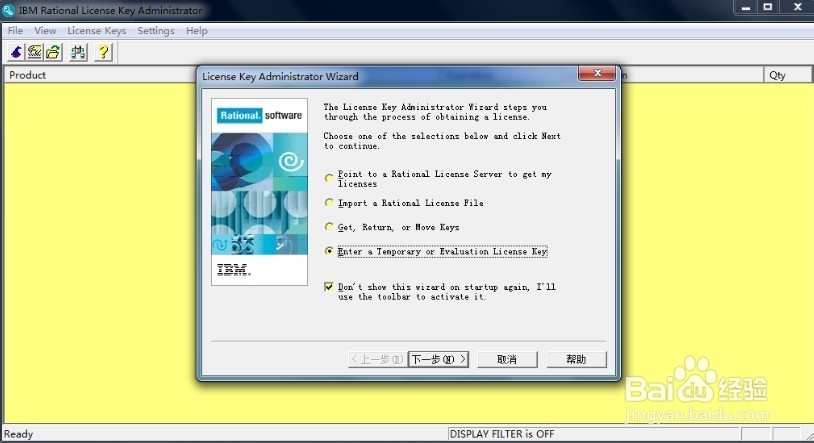The width and height of the screenshot is (814, 443).
Task: Uncheck Don't show this wizard on startup
Action: 329,287
